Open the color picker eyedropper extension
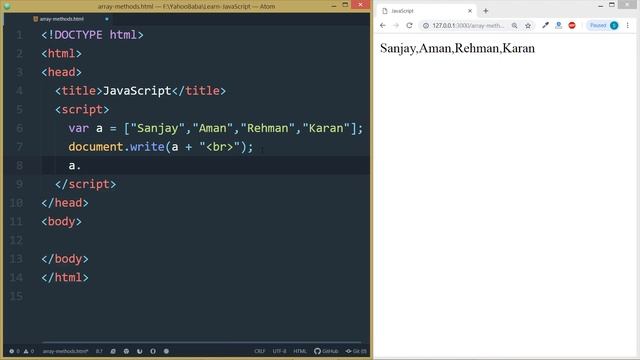The image size is (640, 360). coord(545,25)
